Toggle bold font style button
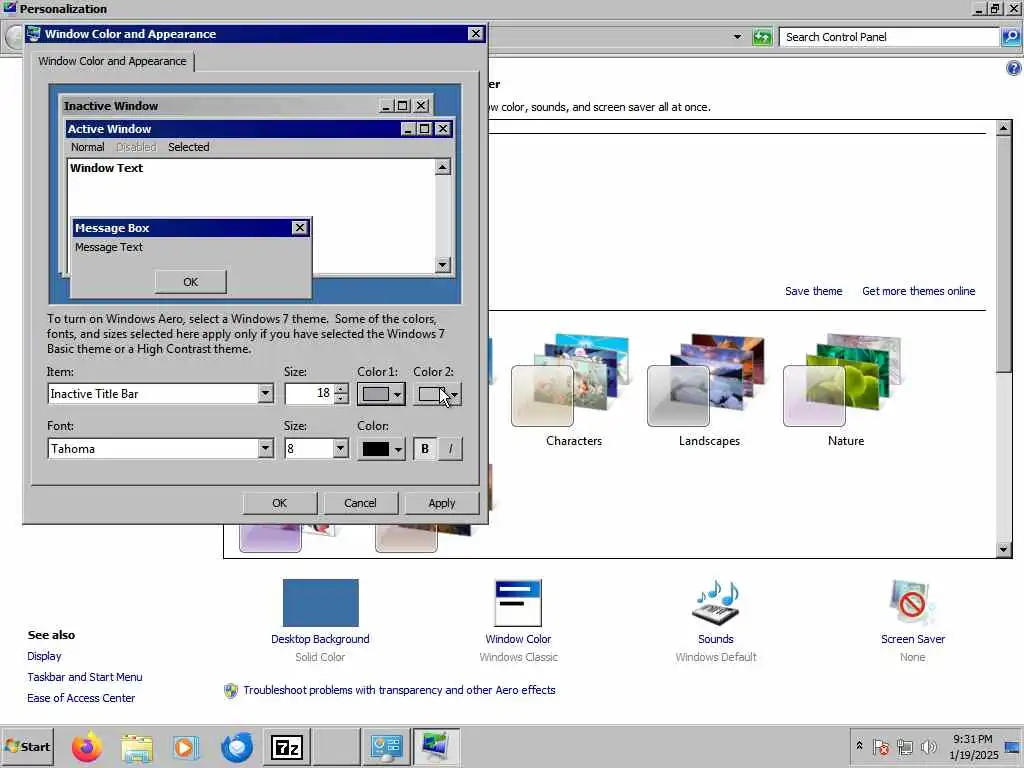1024x768 pixels. [425, 449]
